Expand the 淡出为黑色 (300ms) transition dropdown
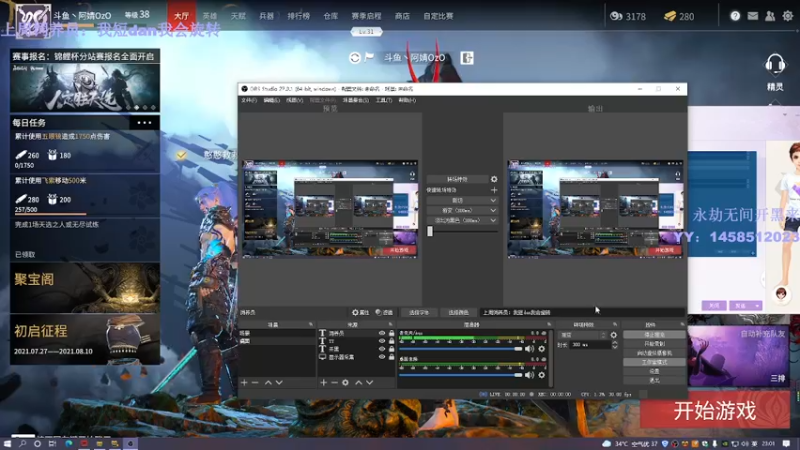 462,220
